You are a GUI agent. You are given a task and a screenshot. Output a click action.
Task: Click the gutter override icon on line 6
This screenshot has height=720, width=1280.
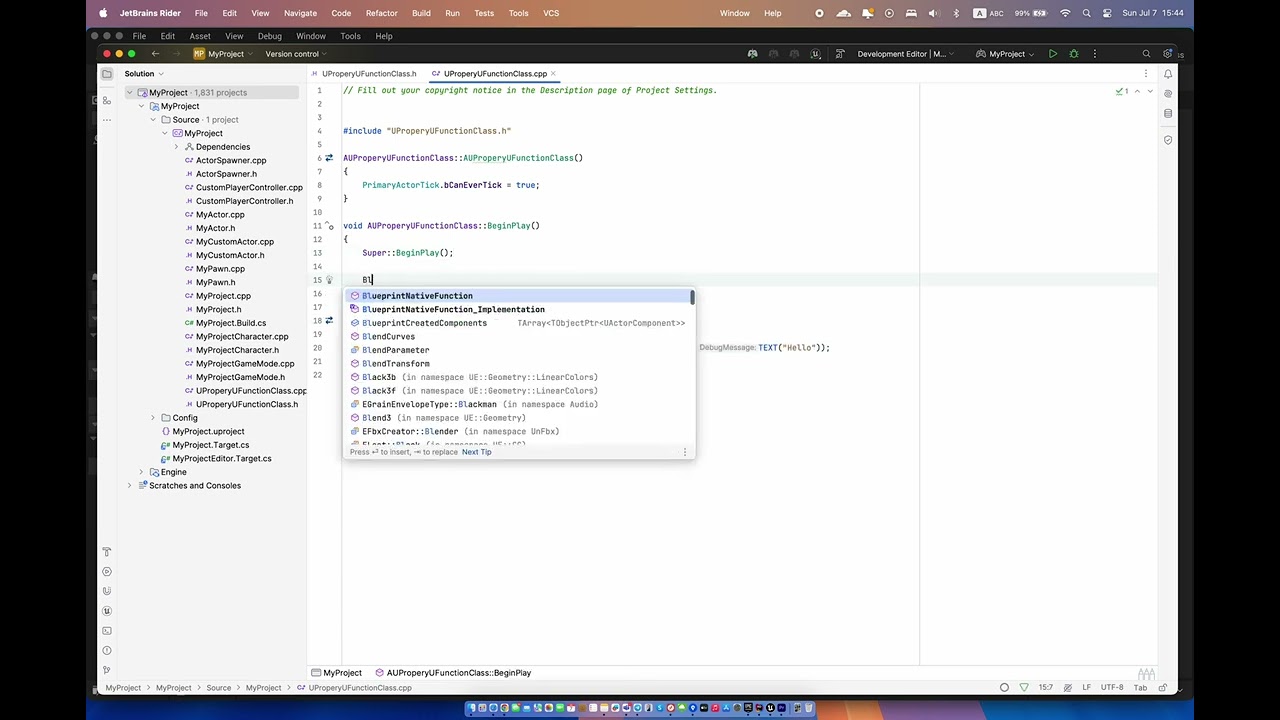pos(329,158)
